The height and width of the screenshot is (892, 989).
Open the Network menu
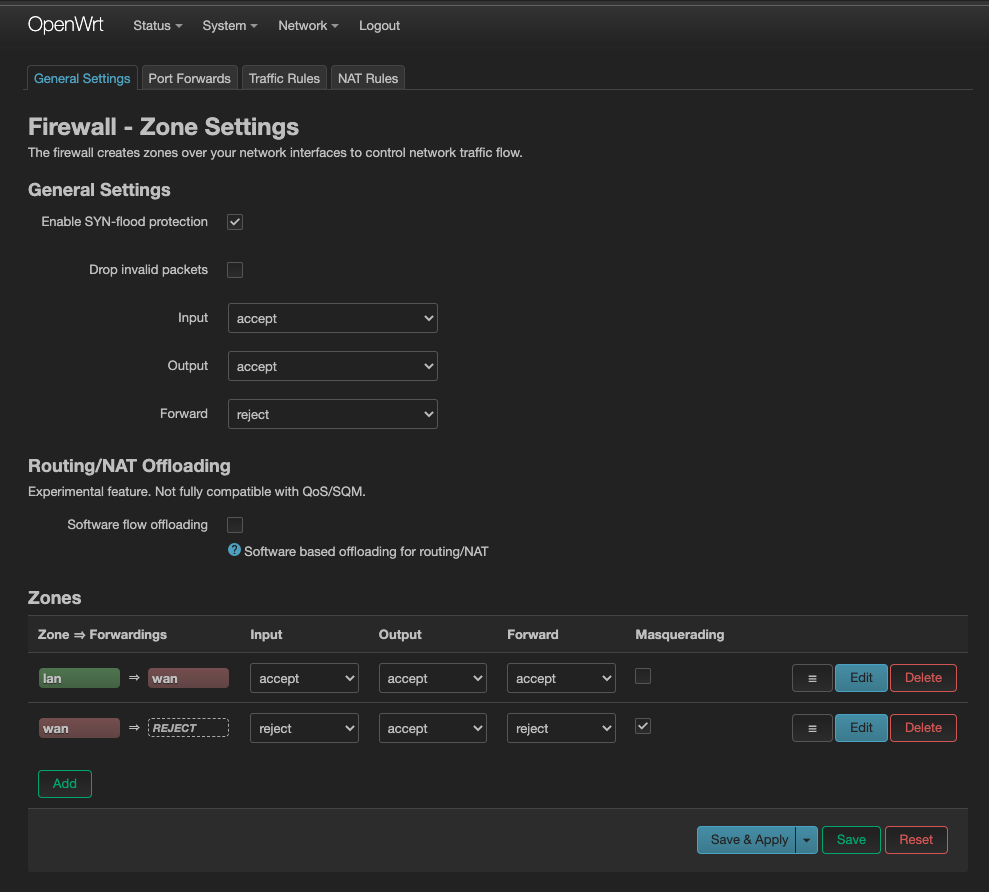tap(308, 26)
